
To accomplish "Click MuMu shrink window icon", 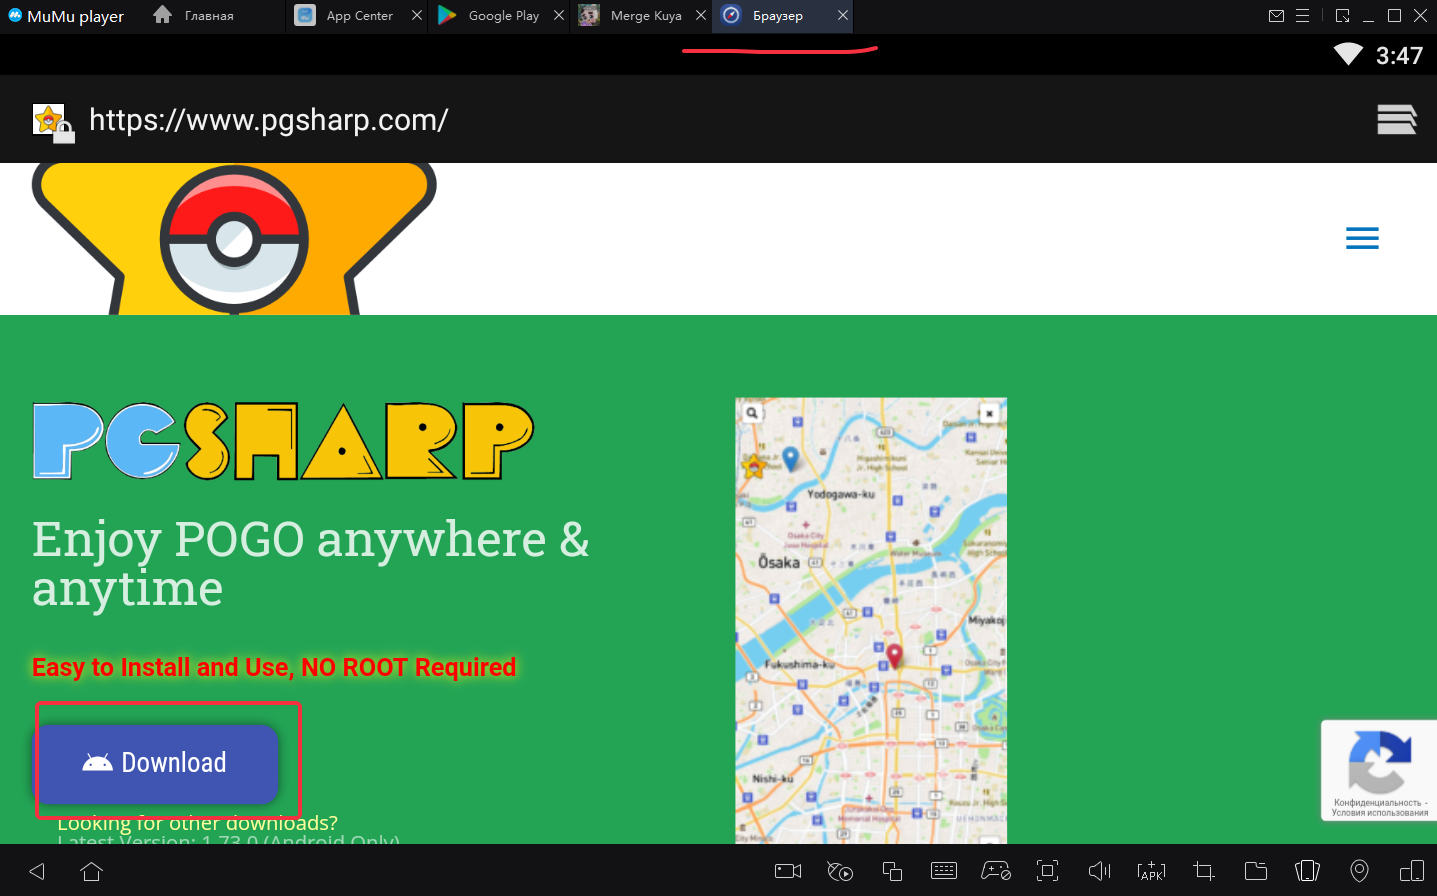I will pos(1343,15).
